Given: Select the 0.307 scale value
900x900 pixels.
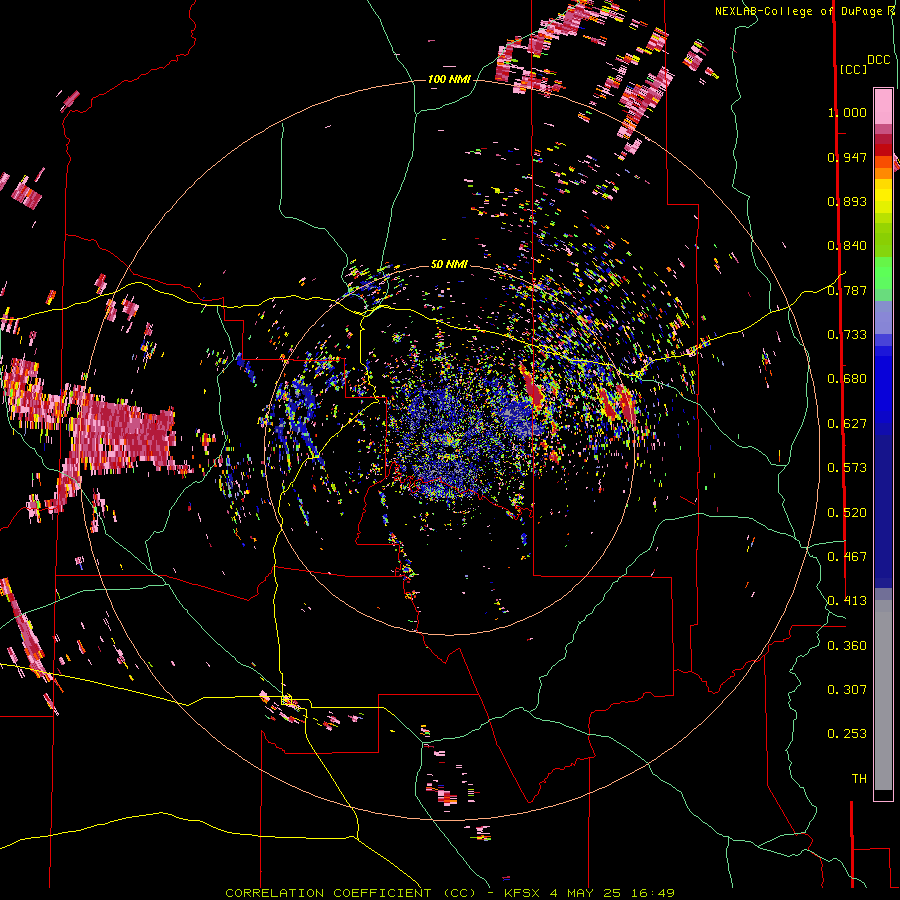Looking at the screenshot, I should point(847,689).
